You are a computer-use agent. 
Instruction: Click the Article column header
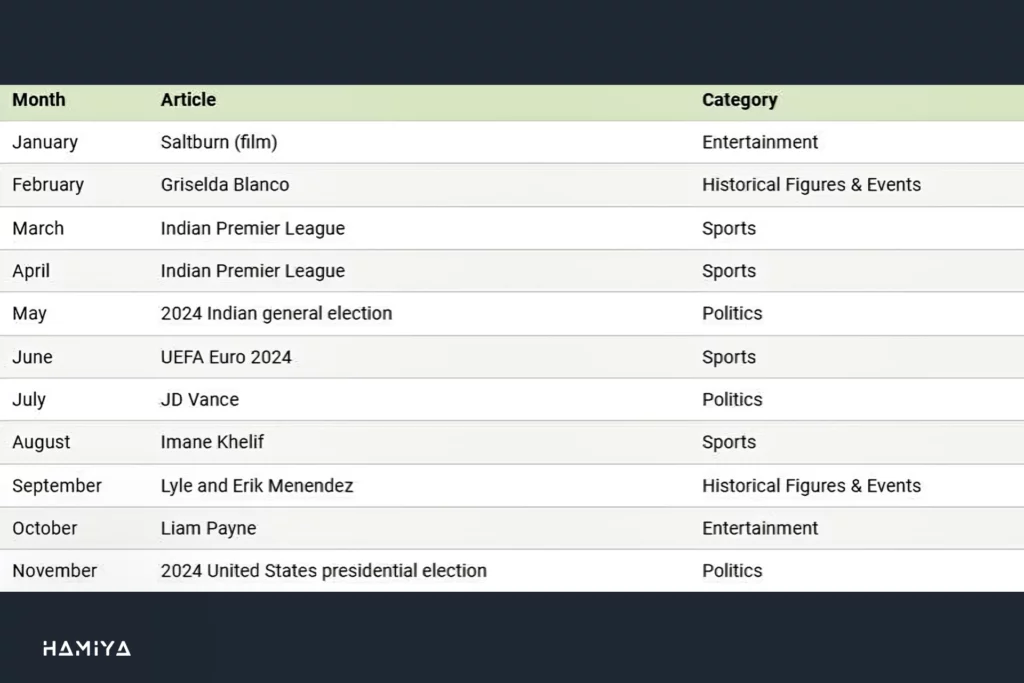click(x=188, y=100)
